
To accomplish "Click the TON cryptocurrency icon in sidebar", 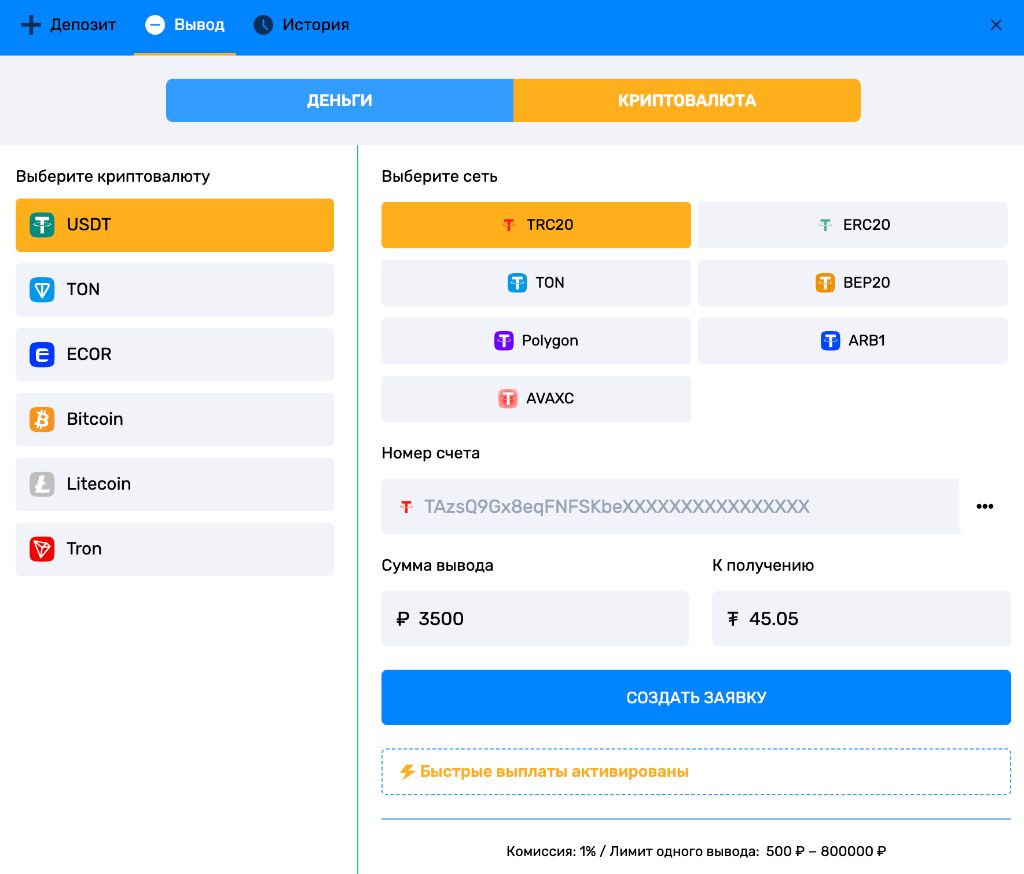I will 41,290.
